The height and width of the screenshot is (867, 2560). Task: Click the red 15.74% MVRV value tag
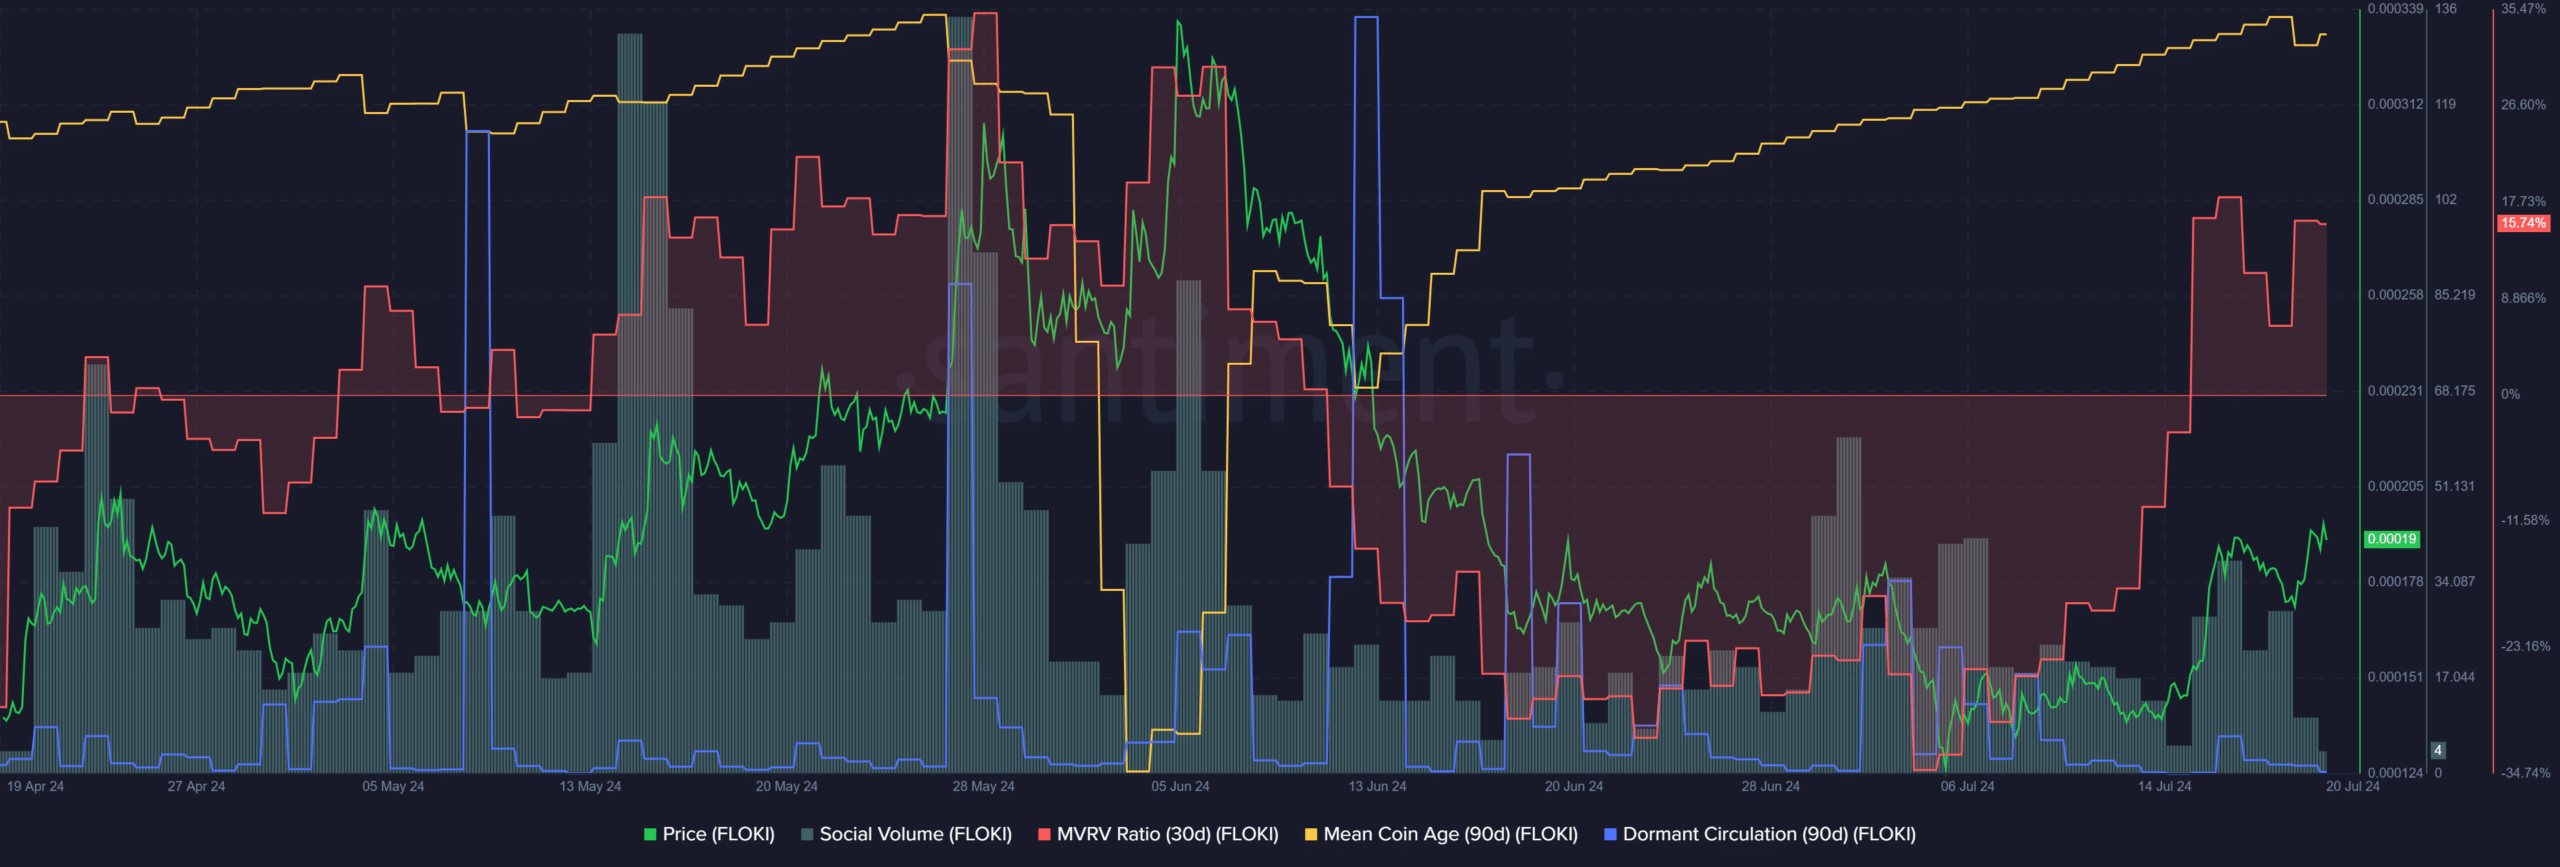2523,223
